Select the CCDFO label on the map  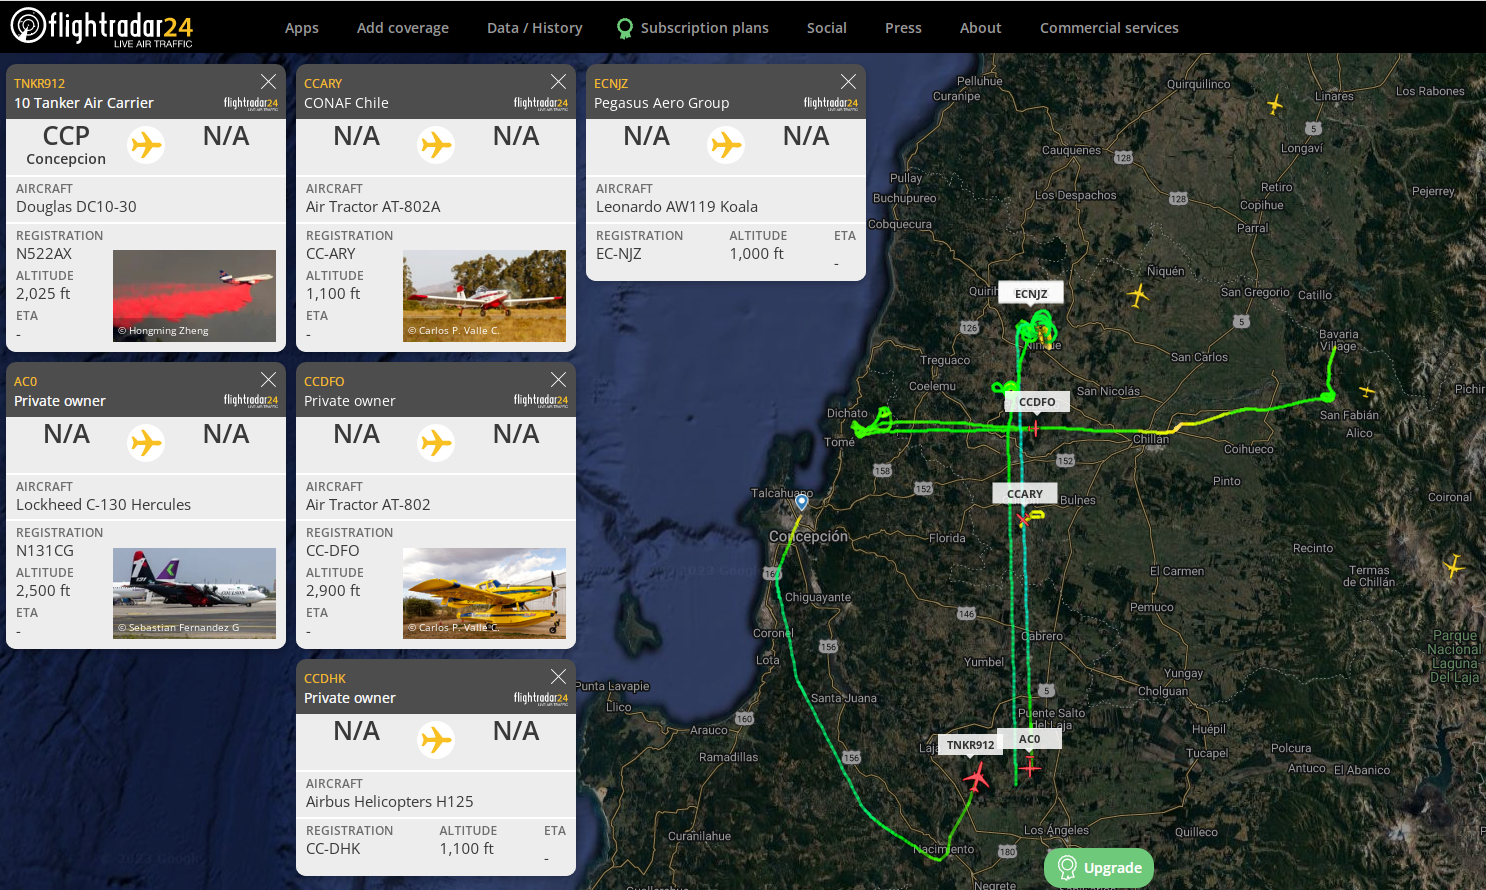(x=1037, y=402)
